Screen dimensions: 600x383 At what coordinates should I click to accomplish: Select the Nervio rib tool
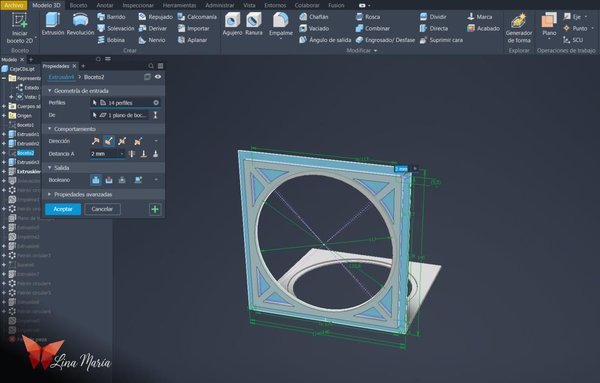coord(152,40)
